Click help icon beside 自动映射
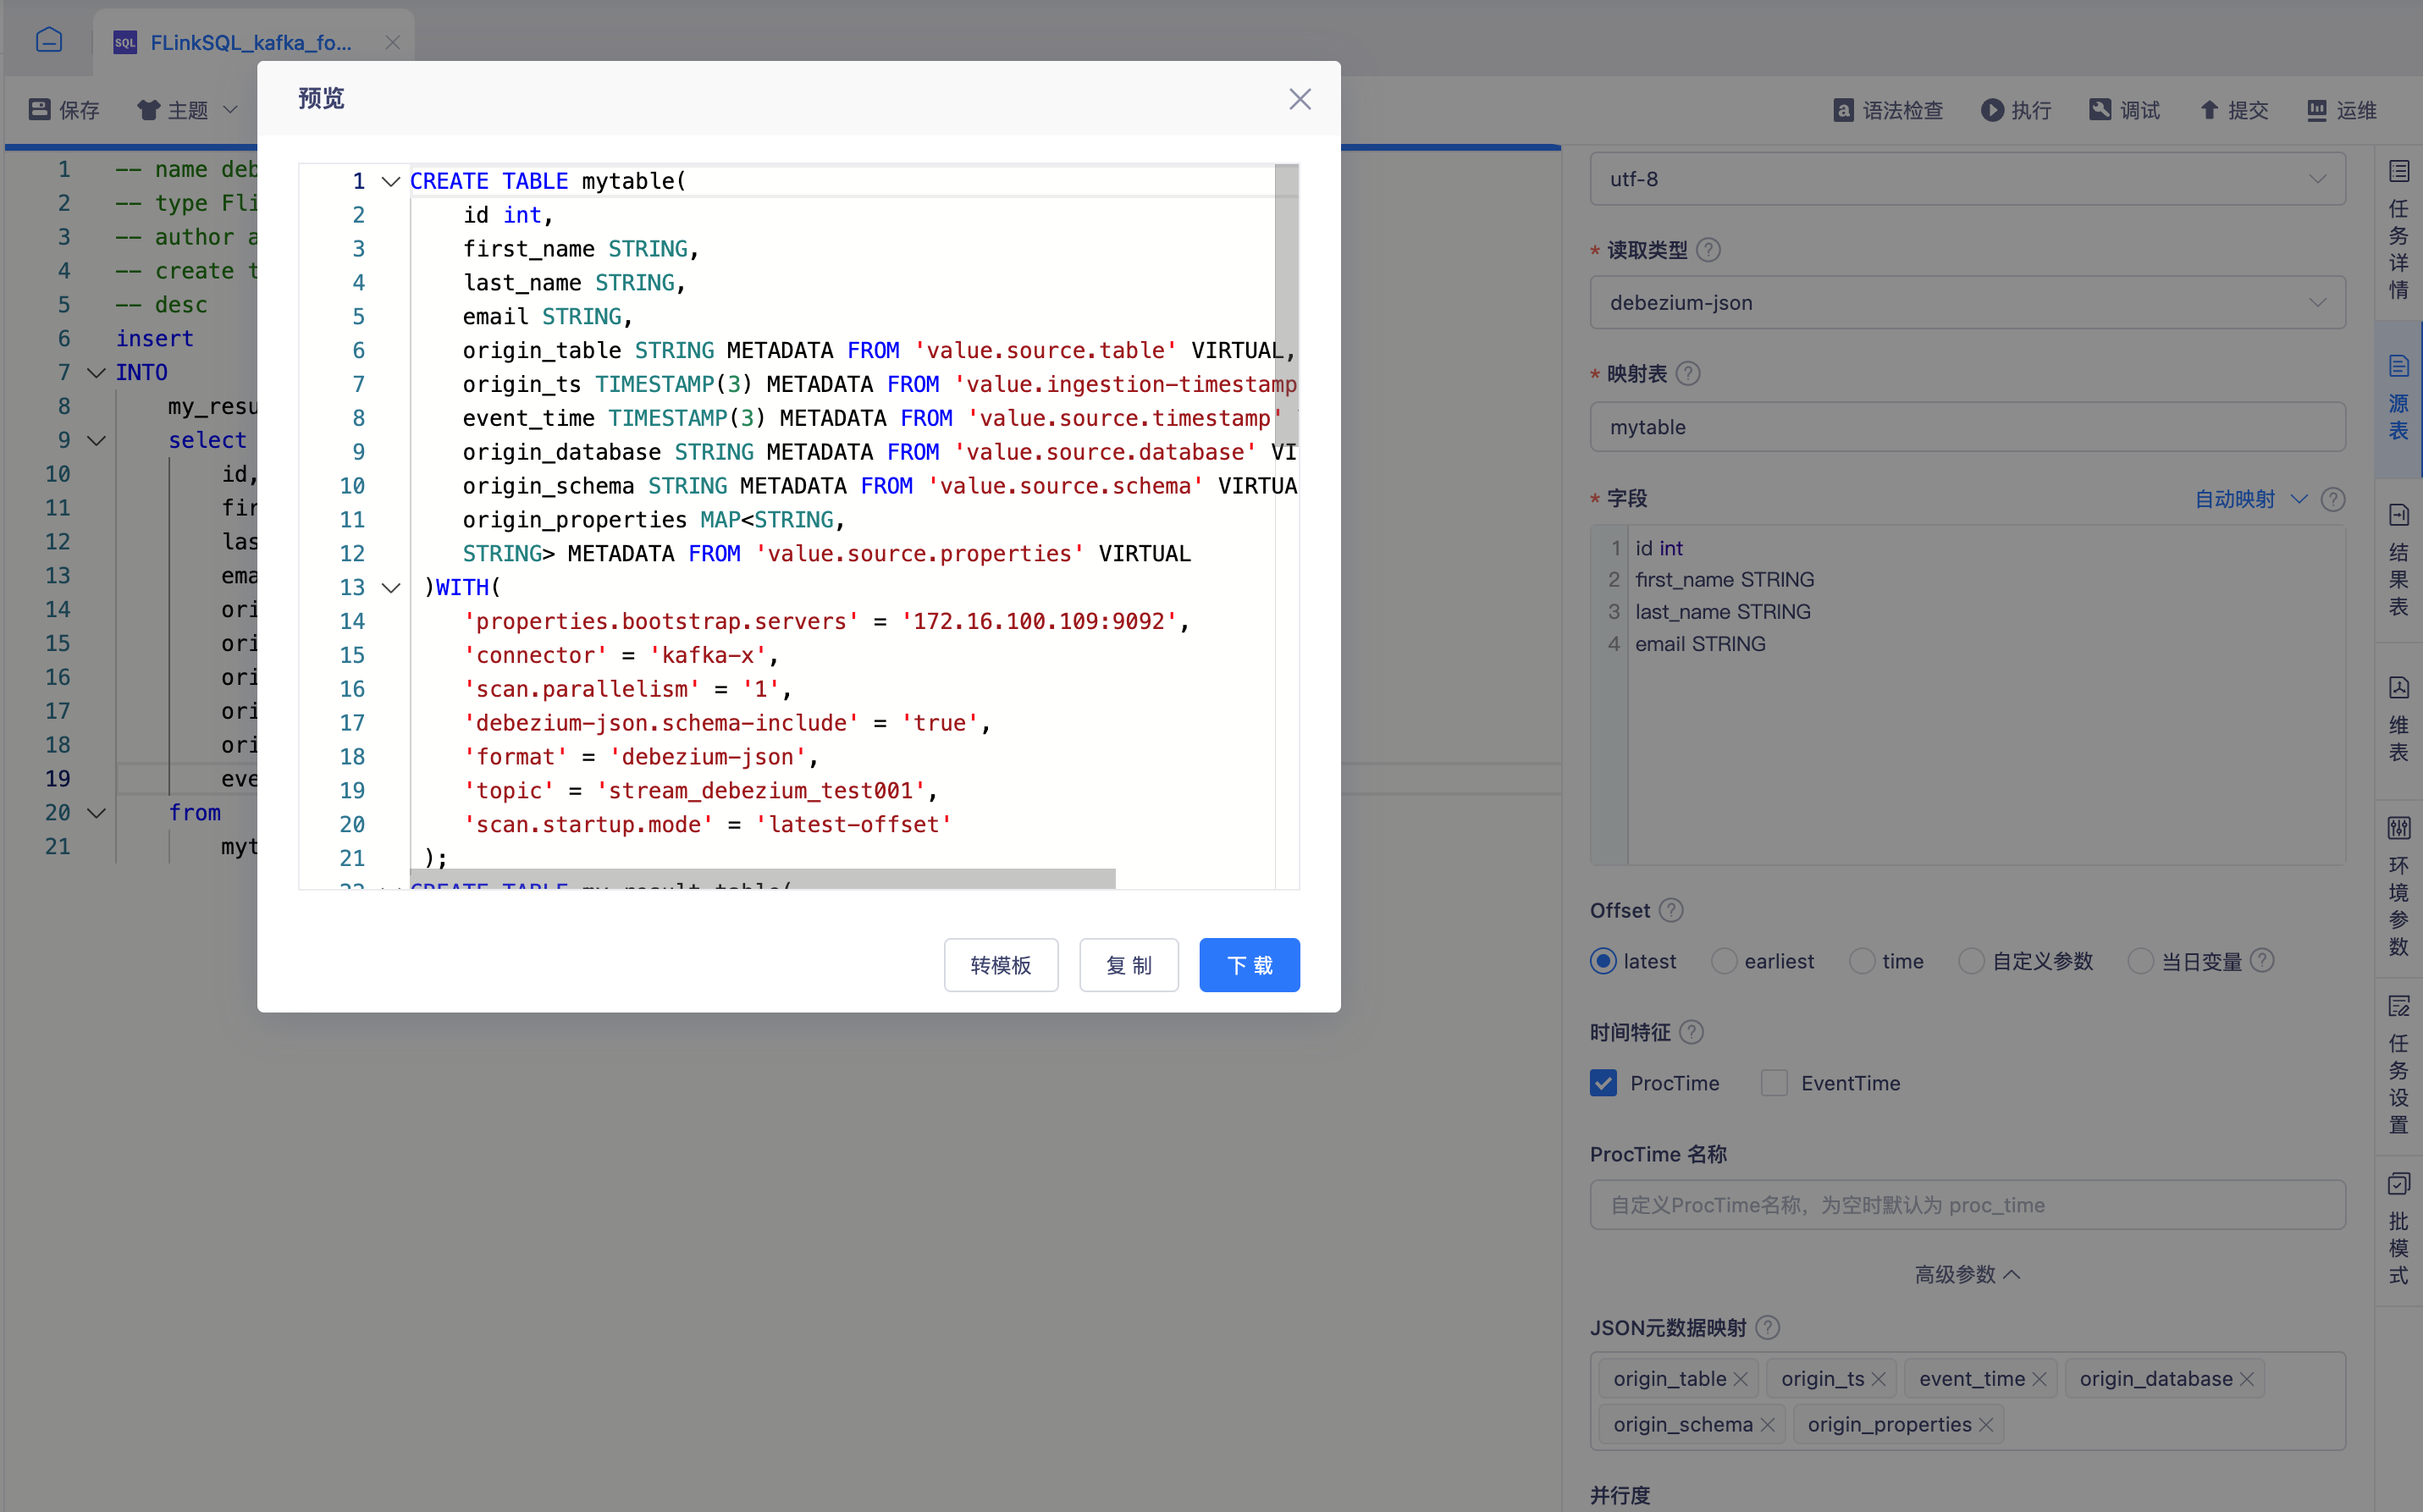Viewport: 2423px width, 1512px height. tap(2333, 499)
